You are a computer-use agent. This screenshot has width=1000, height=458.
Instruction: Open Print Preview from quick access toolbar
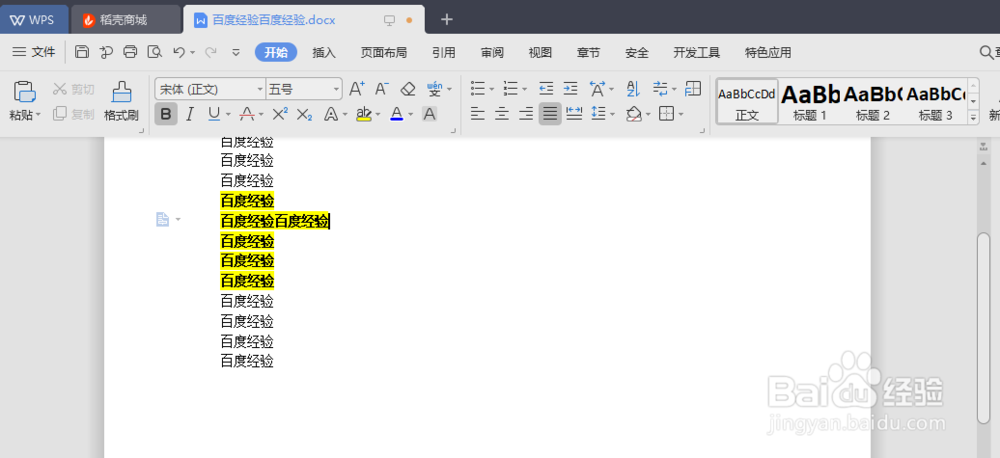[x=154, y=52]
